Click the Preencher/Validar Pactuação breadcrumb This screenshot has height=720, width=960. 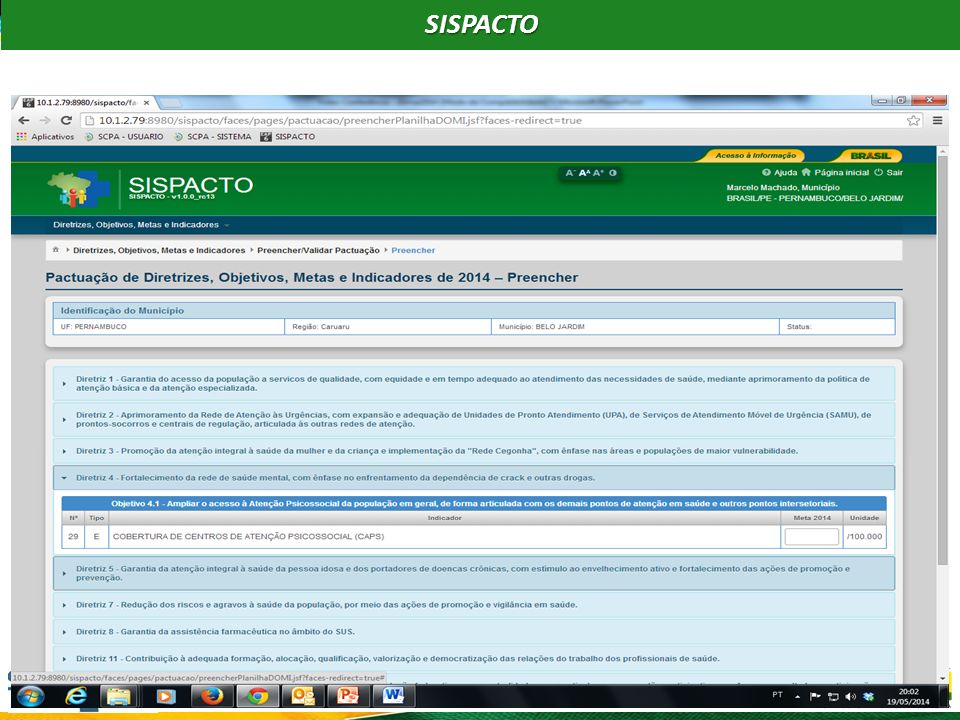tap(318, 250)
